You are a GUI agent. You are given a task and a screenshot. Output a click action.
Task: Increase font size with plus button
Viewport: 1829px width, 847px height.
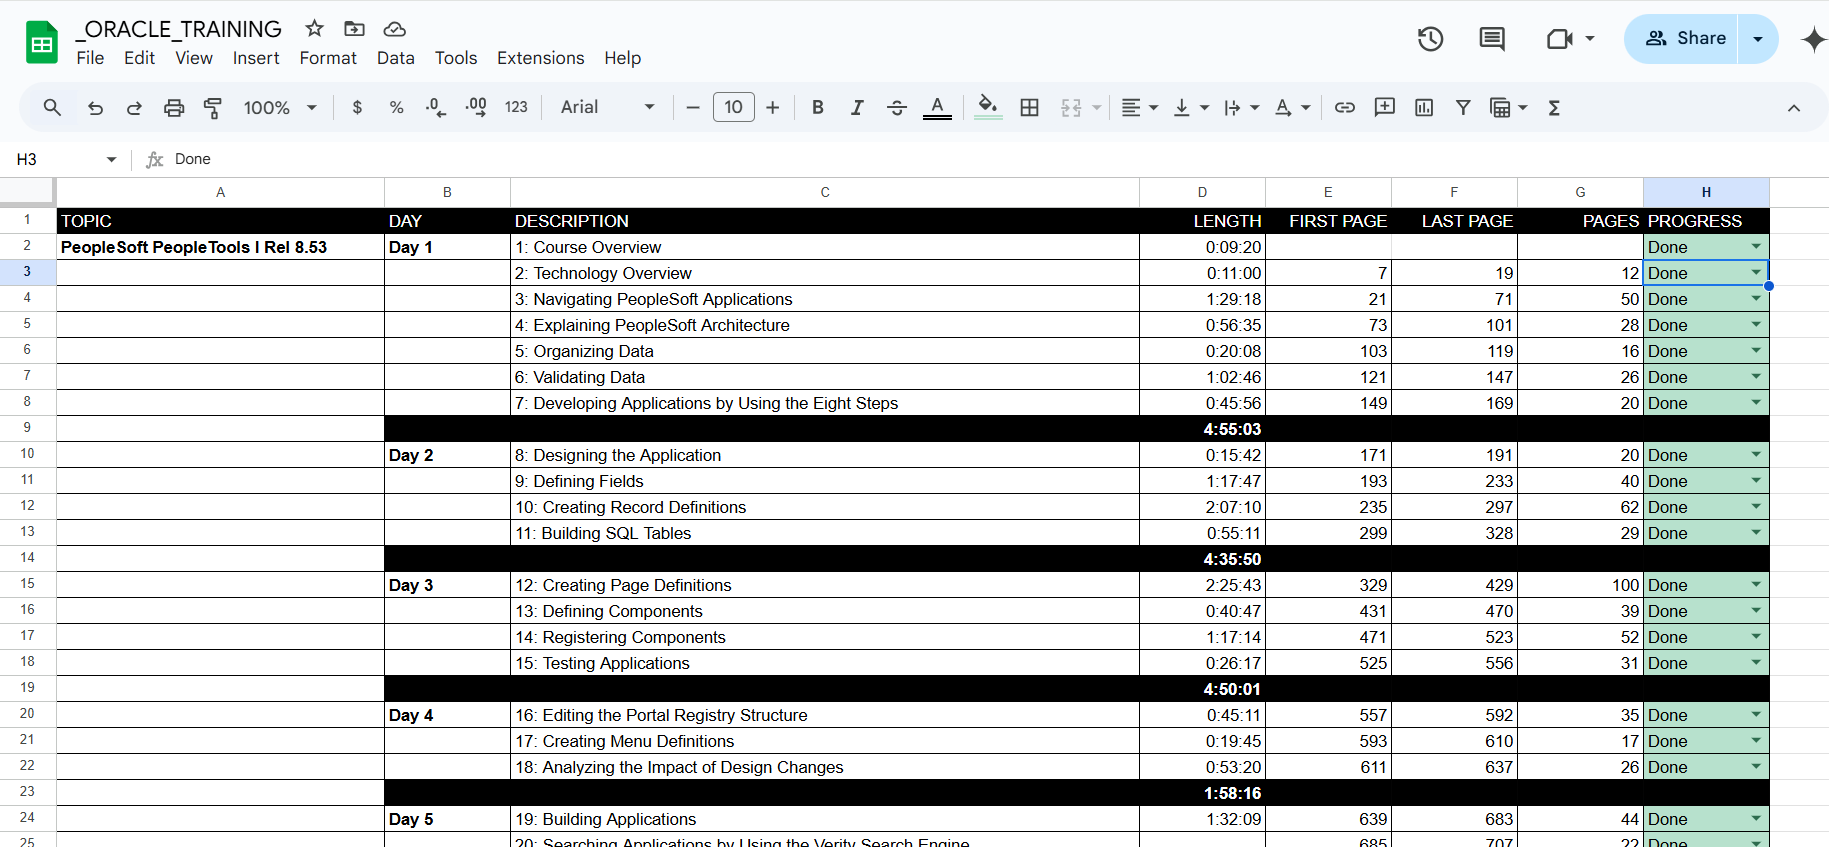point(773,107)
